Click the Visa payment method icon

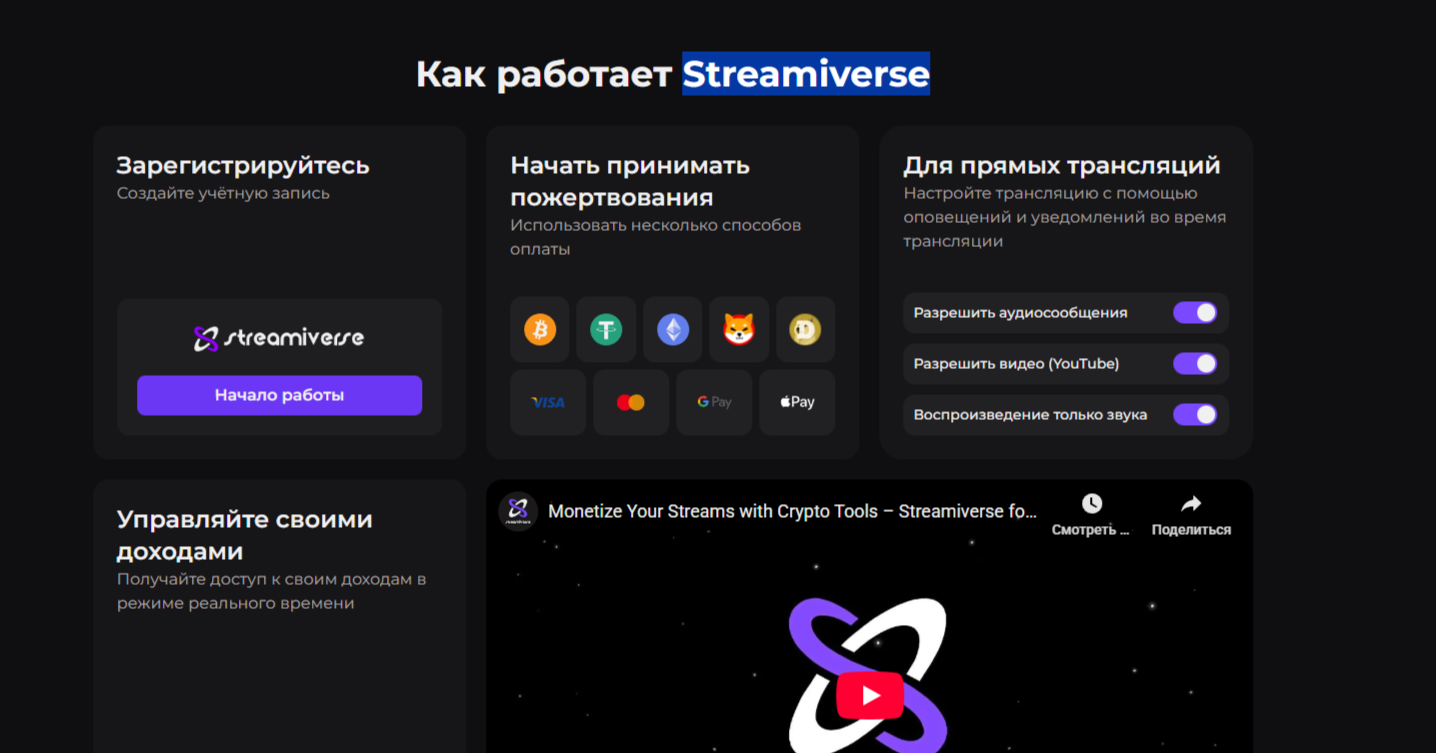click(x=547, y=402)
